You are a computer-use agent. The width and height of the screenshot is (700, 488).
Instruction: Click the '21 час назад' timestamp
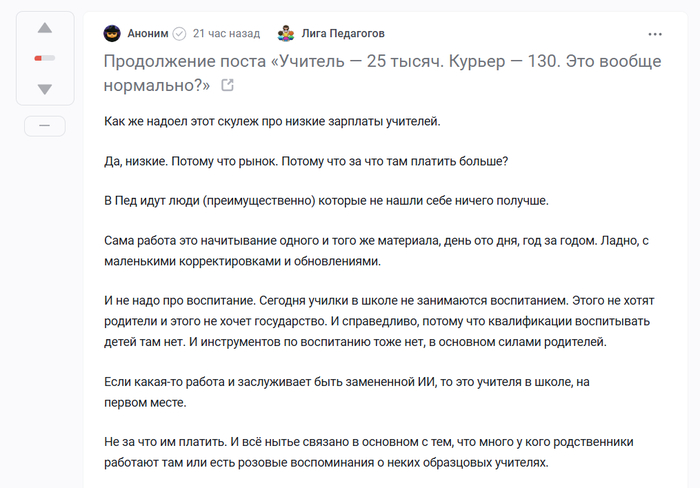(226, 33)
